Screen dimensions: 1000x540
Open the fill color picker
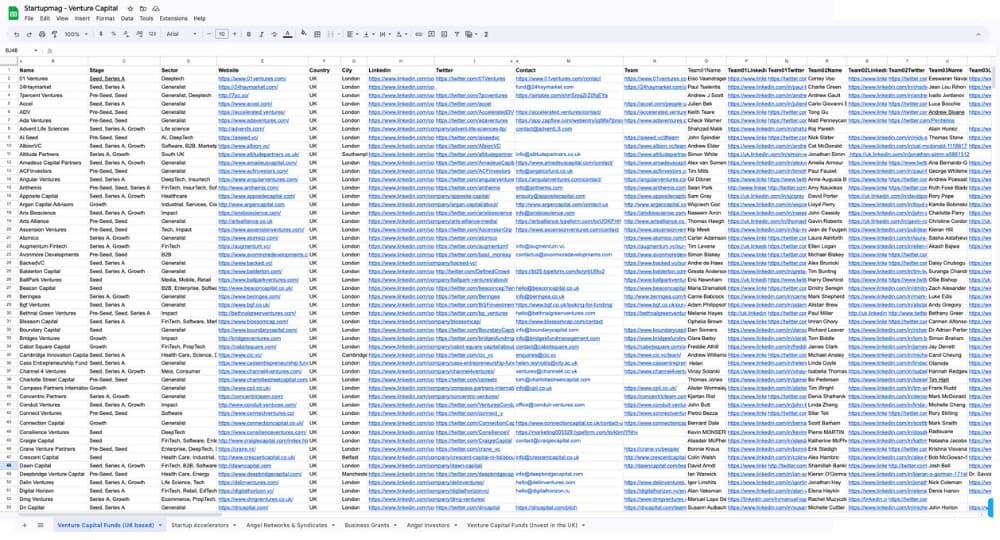tap(304, 34)
